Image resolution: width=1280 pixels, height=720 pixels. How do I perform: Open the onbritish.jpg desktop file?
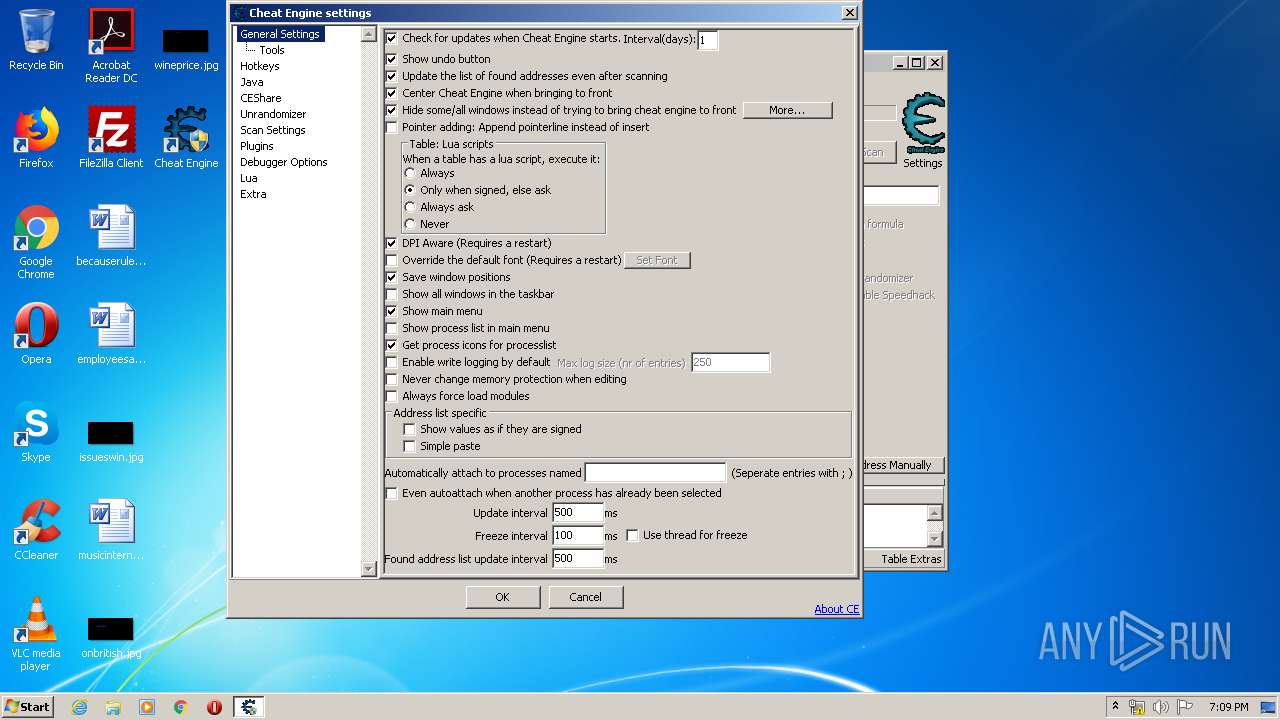[111, 636]
